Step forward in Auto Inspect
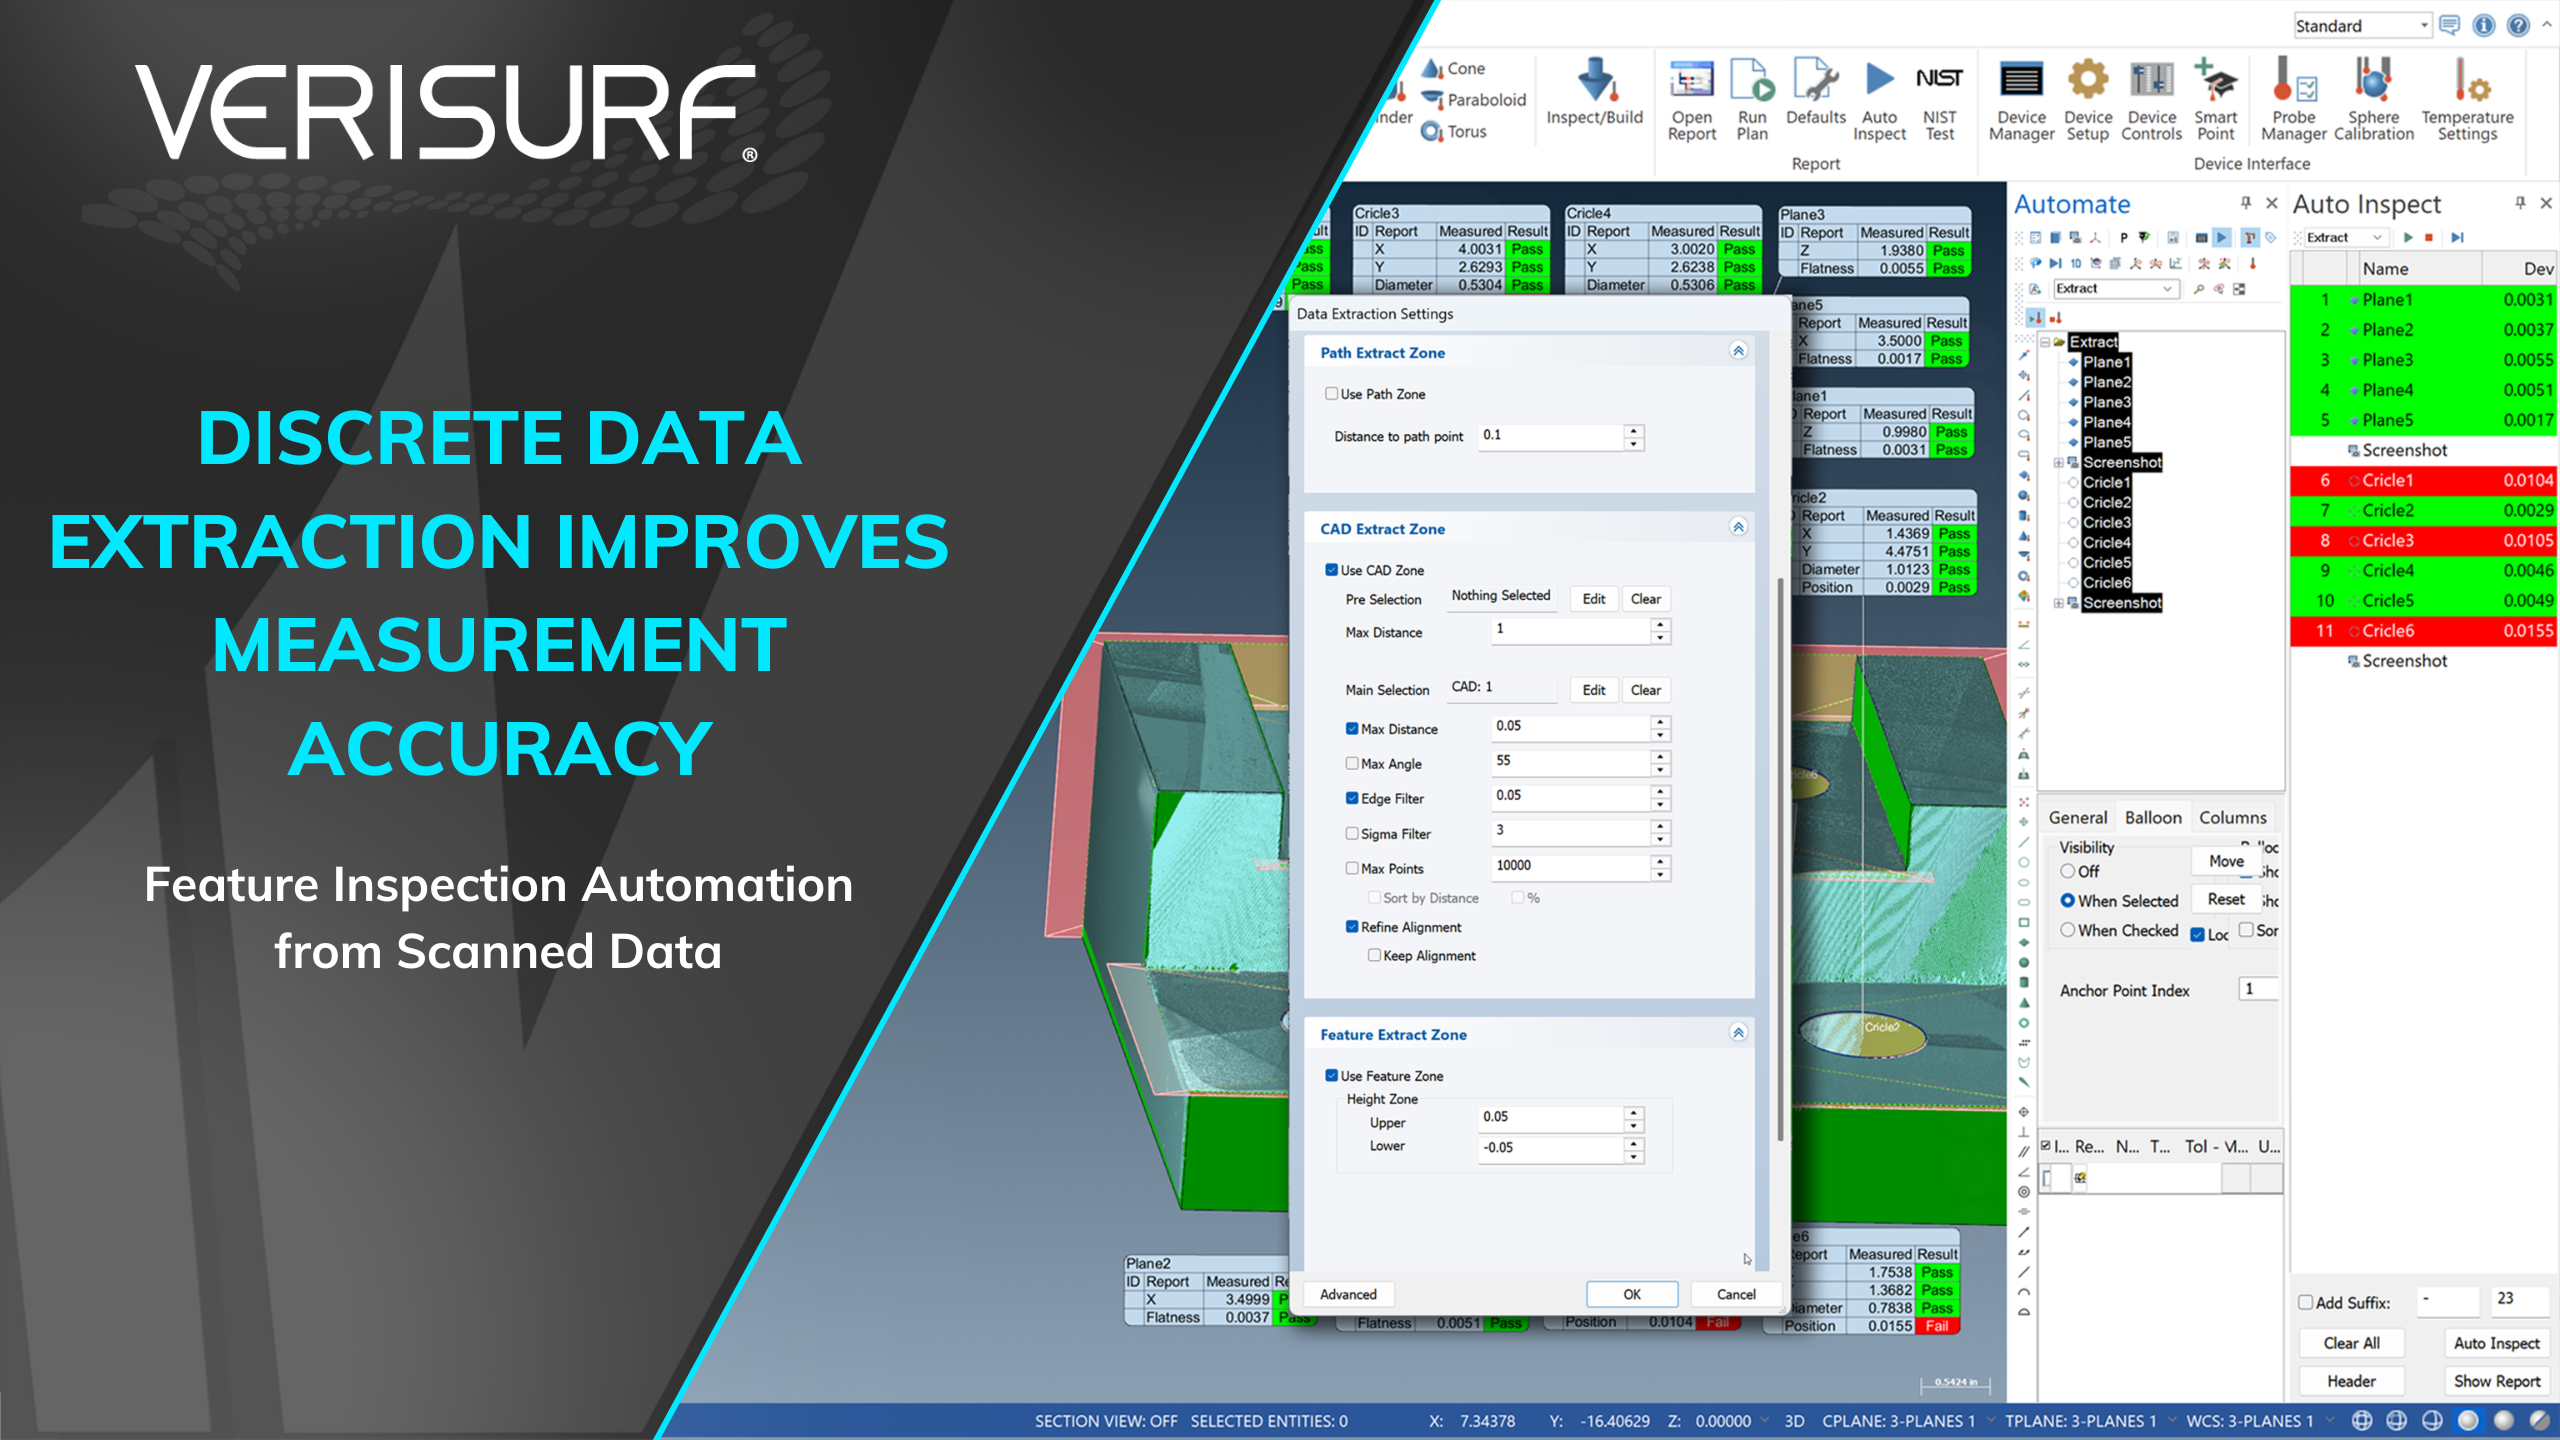 (x=2457, y=237)
